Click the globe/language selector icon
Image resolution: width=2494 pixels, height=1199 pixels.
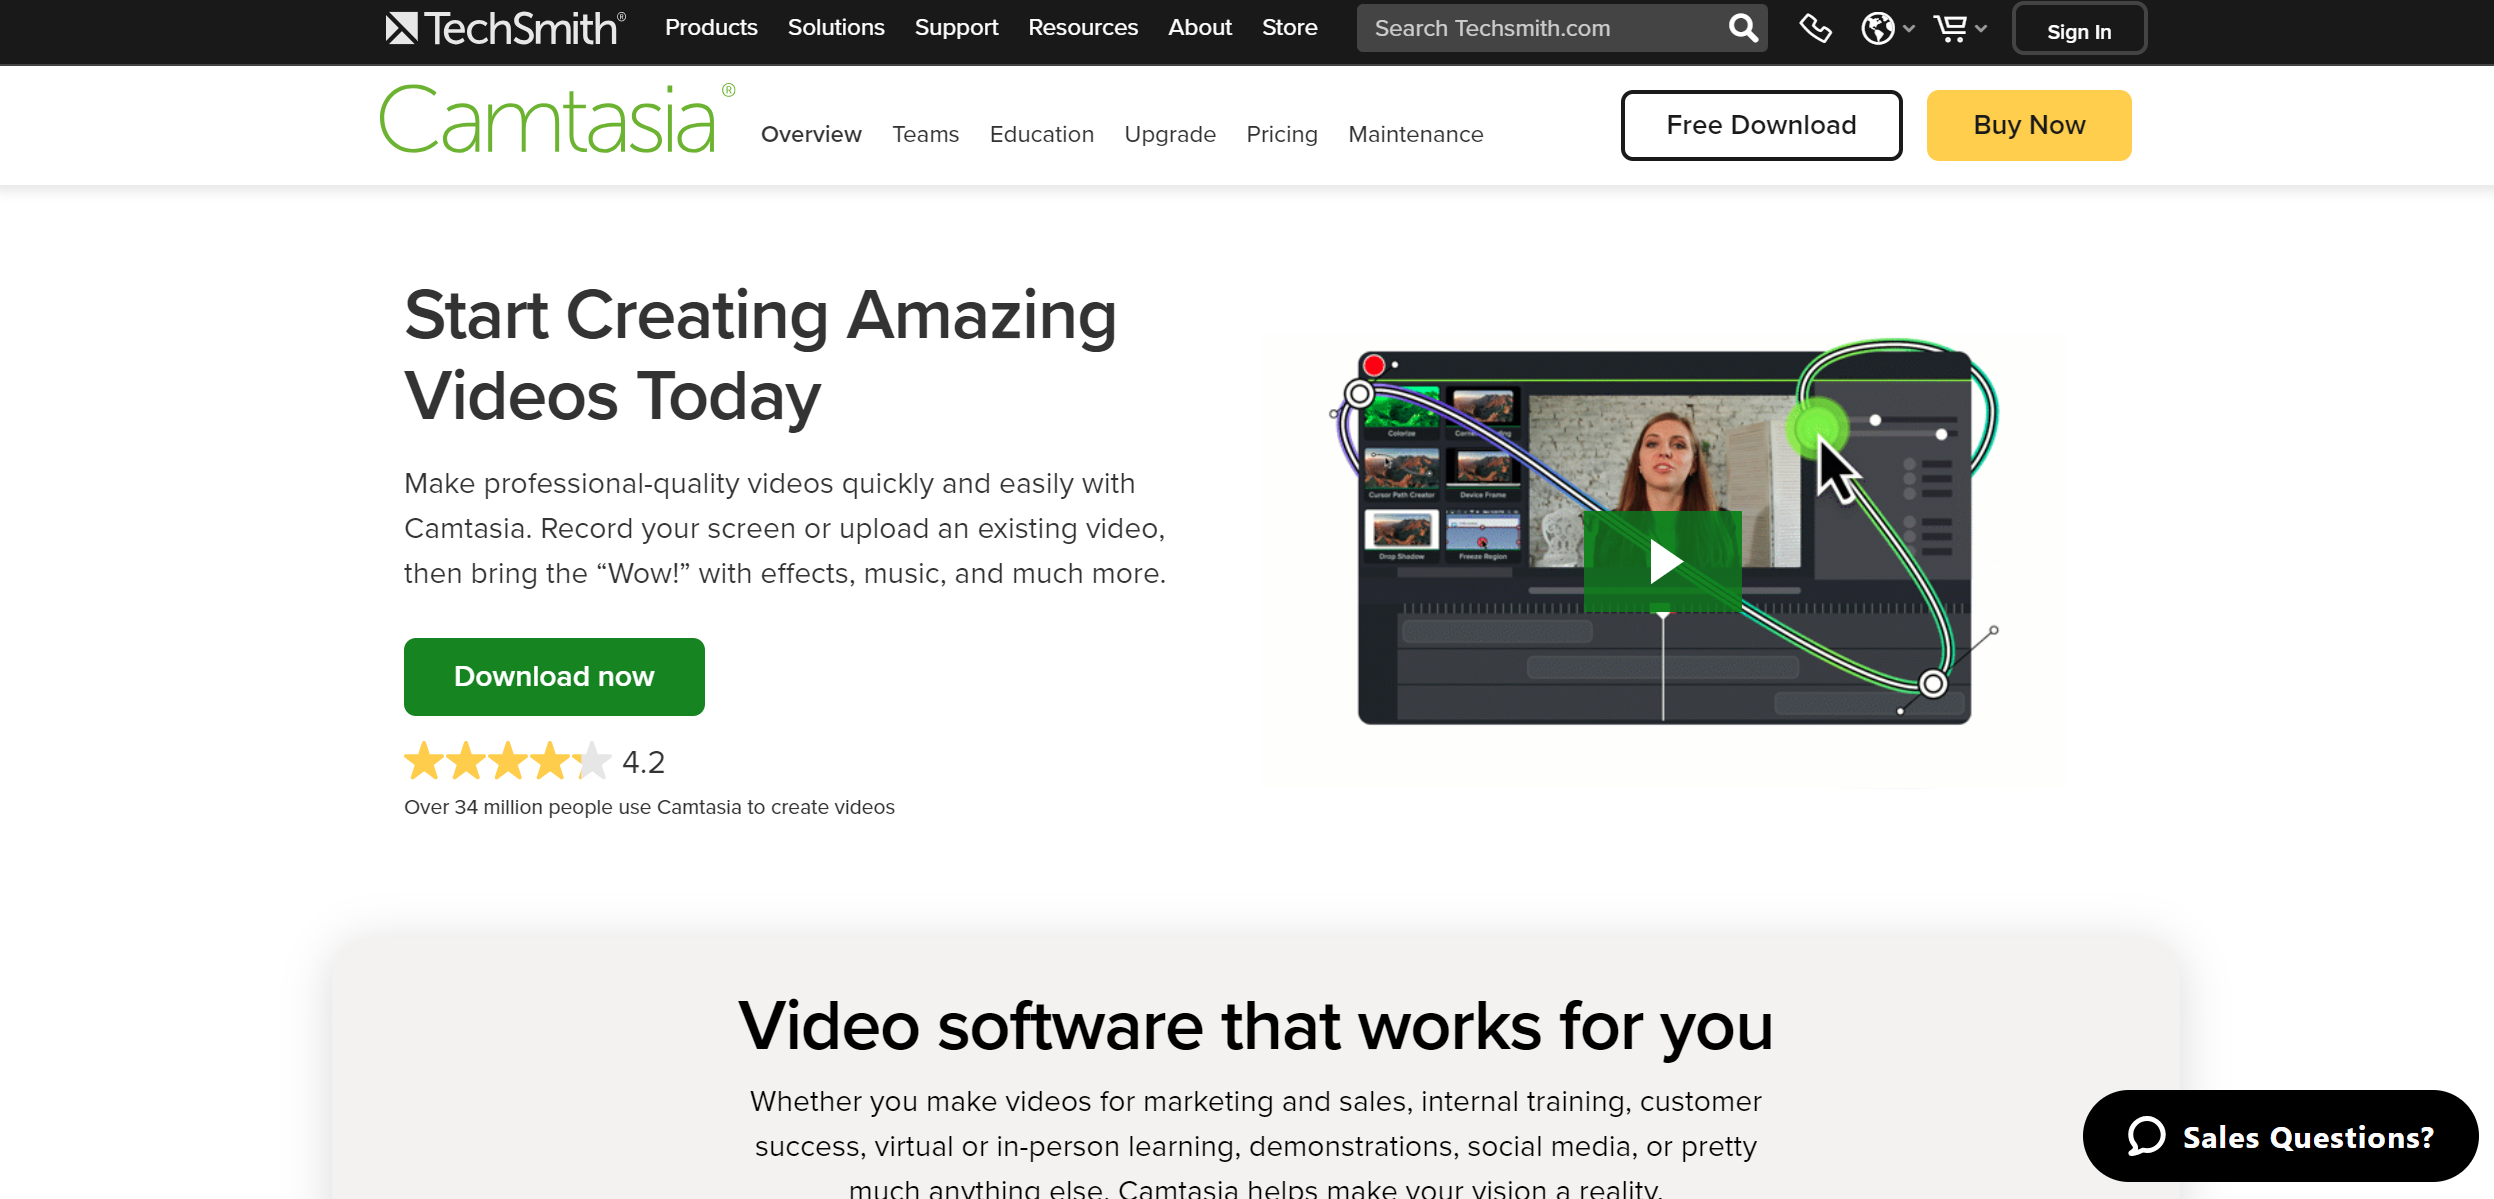[x=1882, y=27]
